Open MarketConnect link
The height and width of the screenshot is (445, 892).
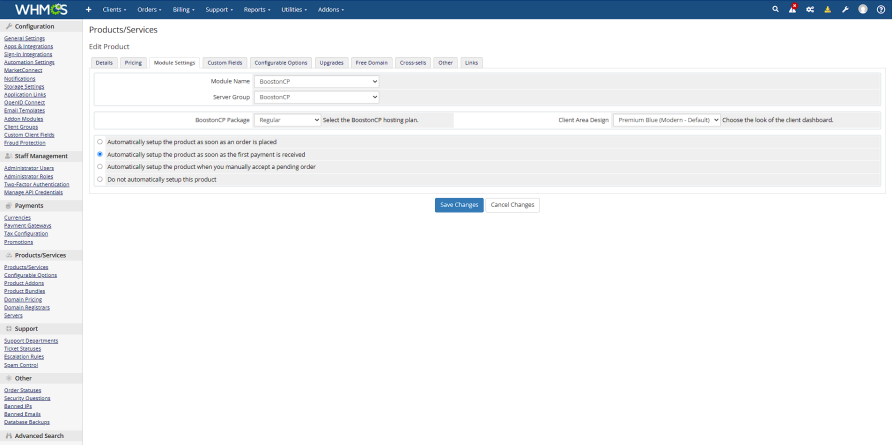23,71
